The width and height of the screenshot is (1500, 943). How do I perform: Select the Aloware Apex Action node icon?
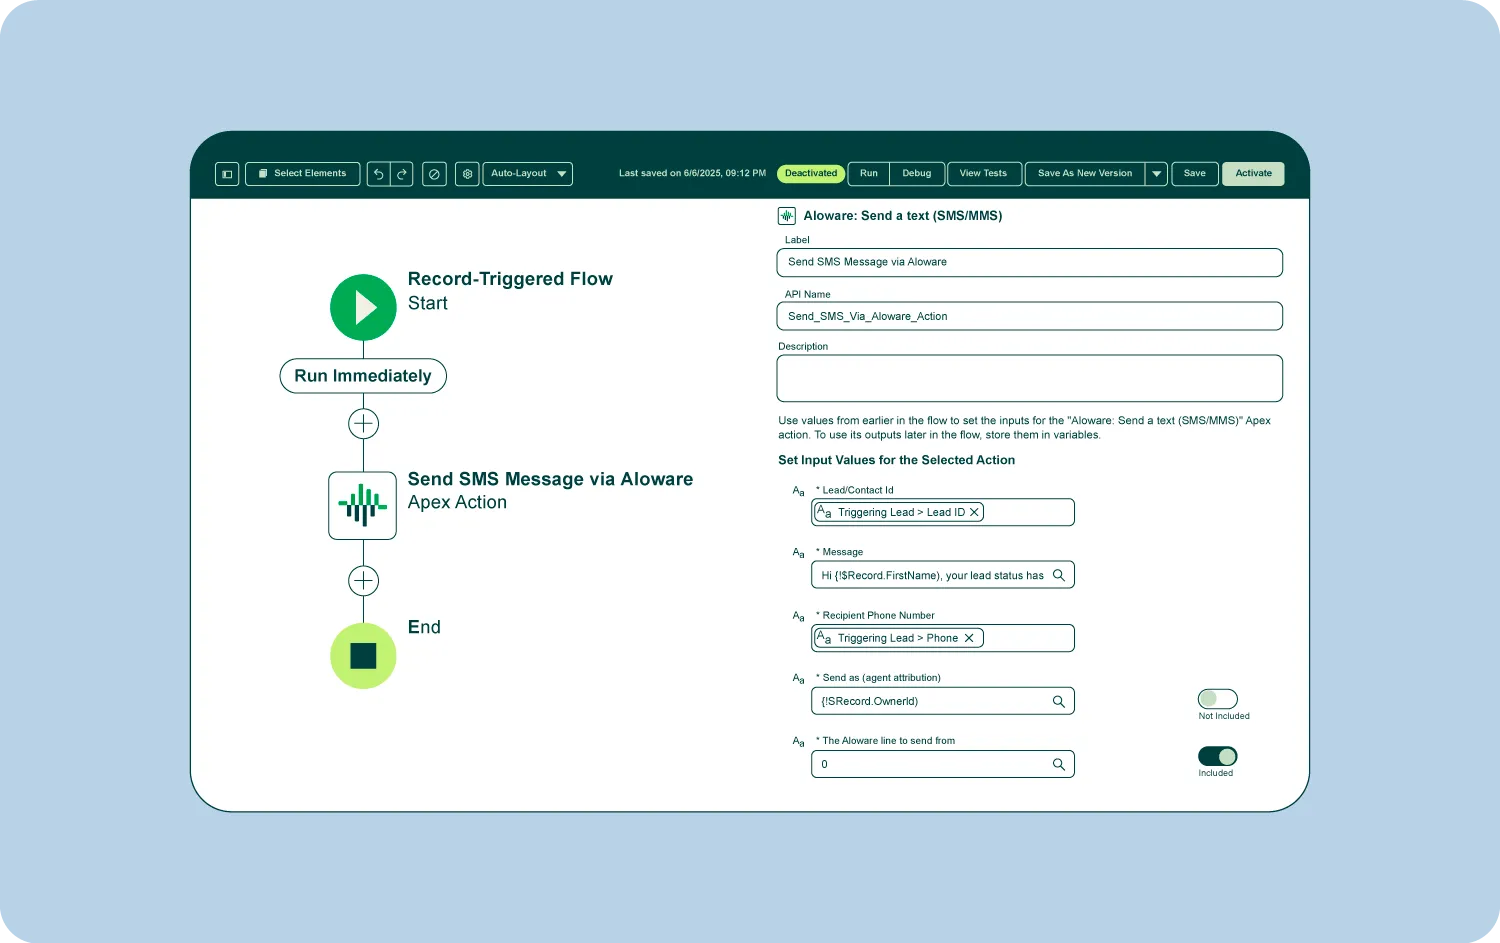[x=363, y=506]
